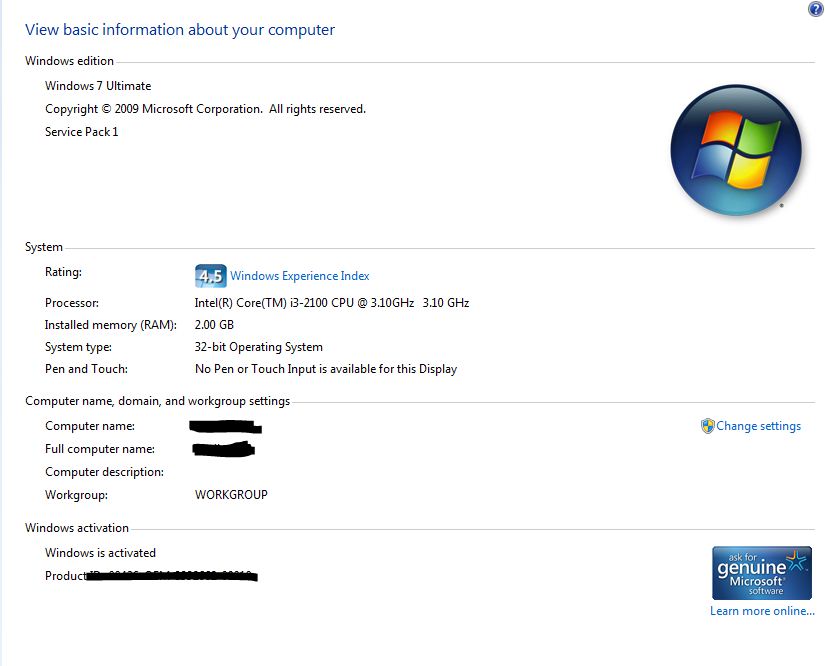
Task: Click the No Pen or Touch Input text
Action: coord(326,369)
